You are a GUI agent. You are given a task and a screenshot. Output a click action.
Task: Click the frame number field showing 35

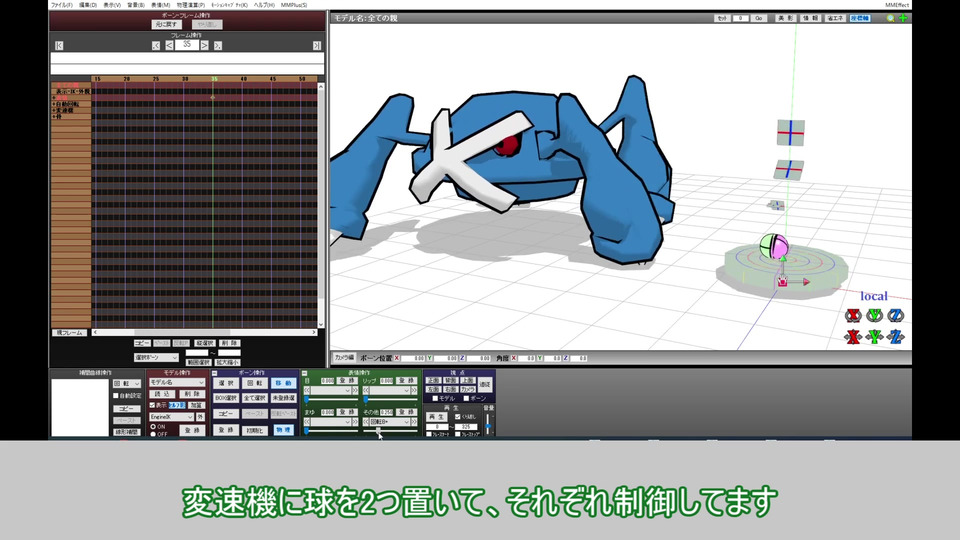click(x=187, y=45)
